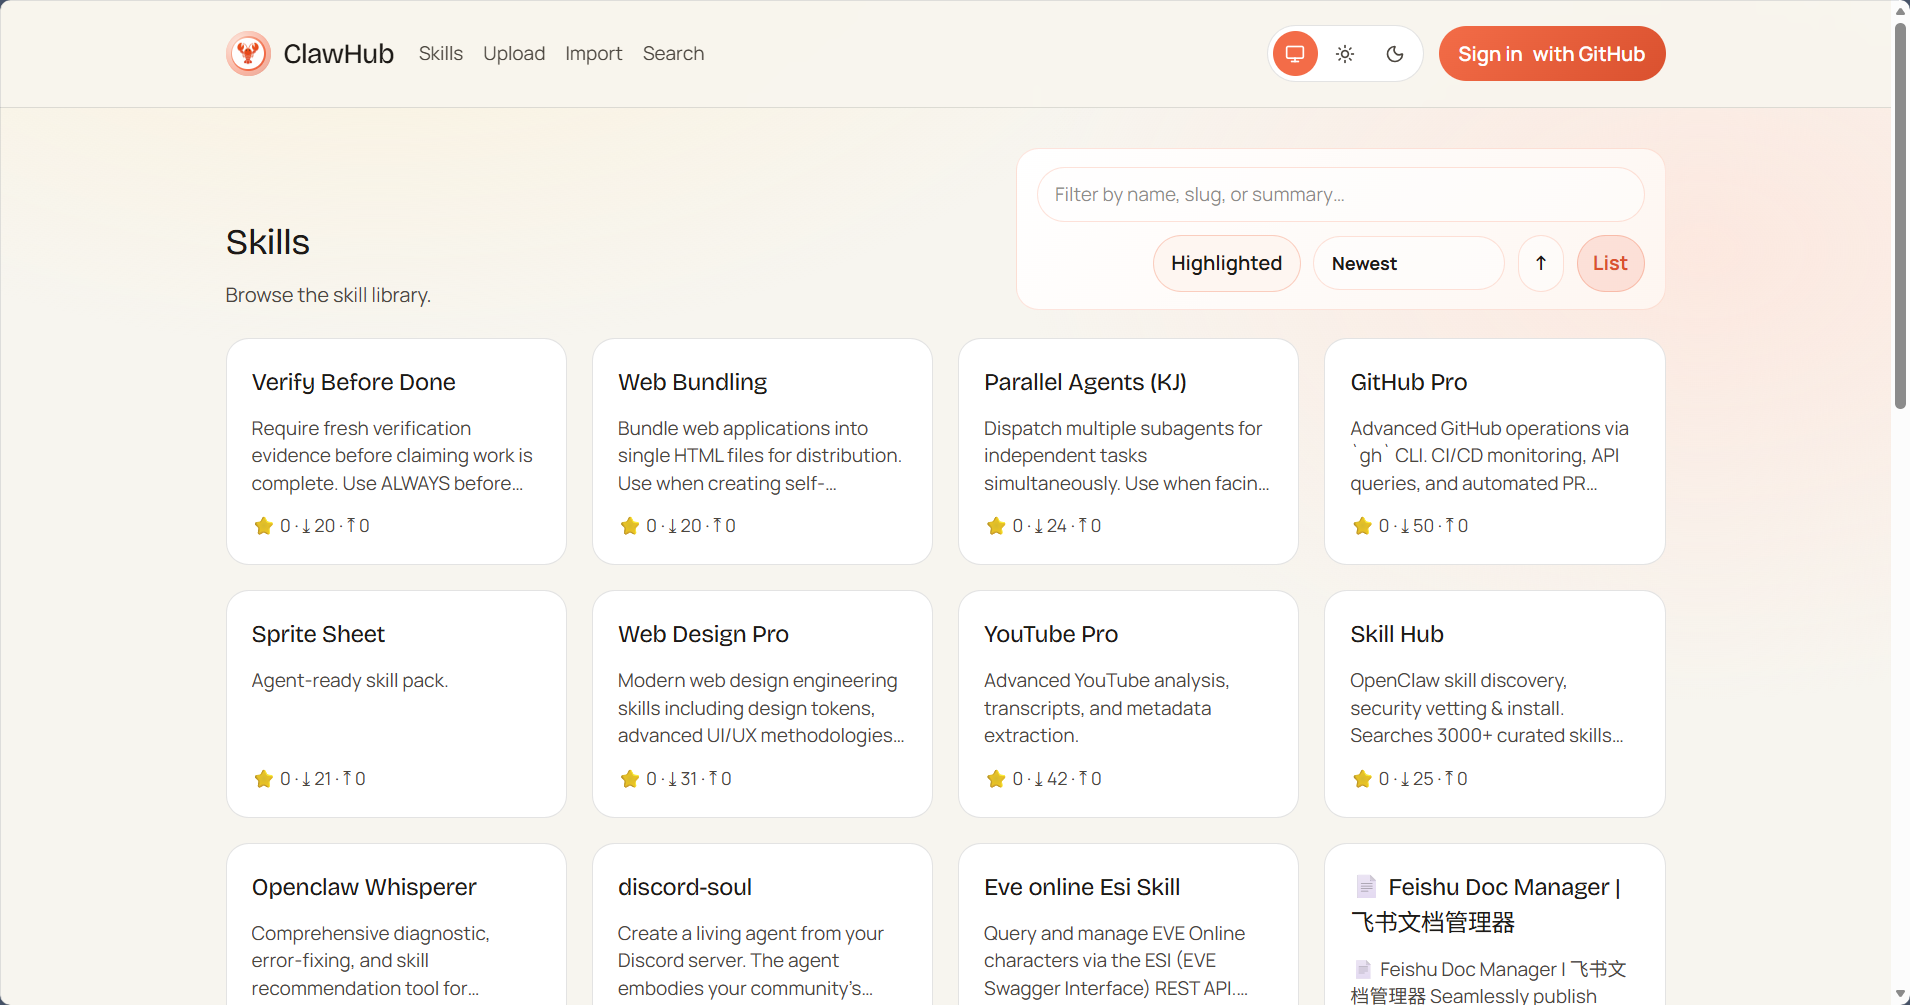
Task: Click the scrollbar down arrow
Action: tap(1900, 994)
